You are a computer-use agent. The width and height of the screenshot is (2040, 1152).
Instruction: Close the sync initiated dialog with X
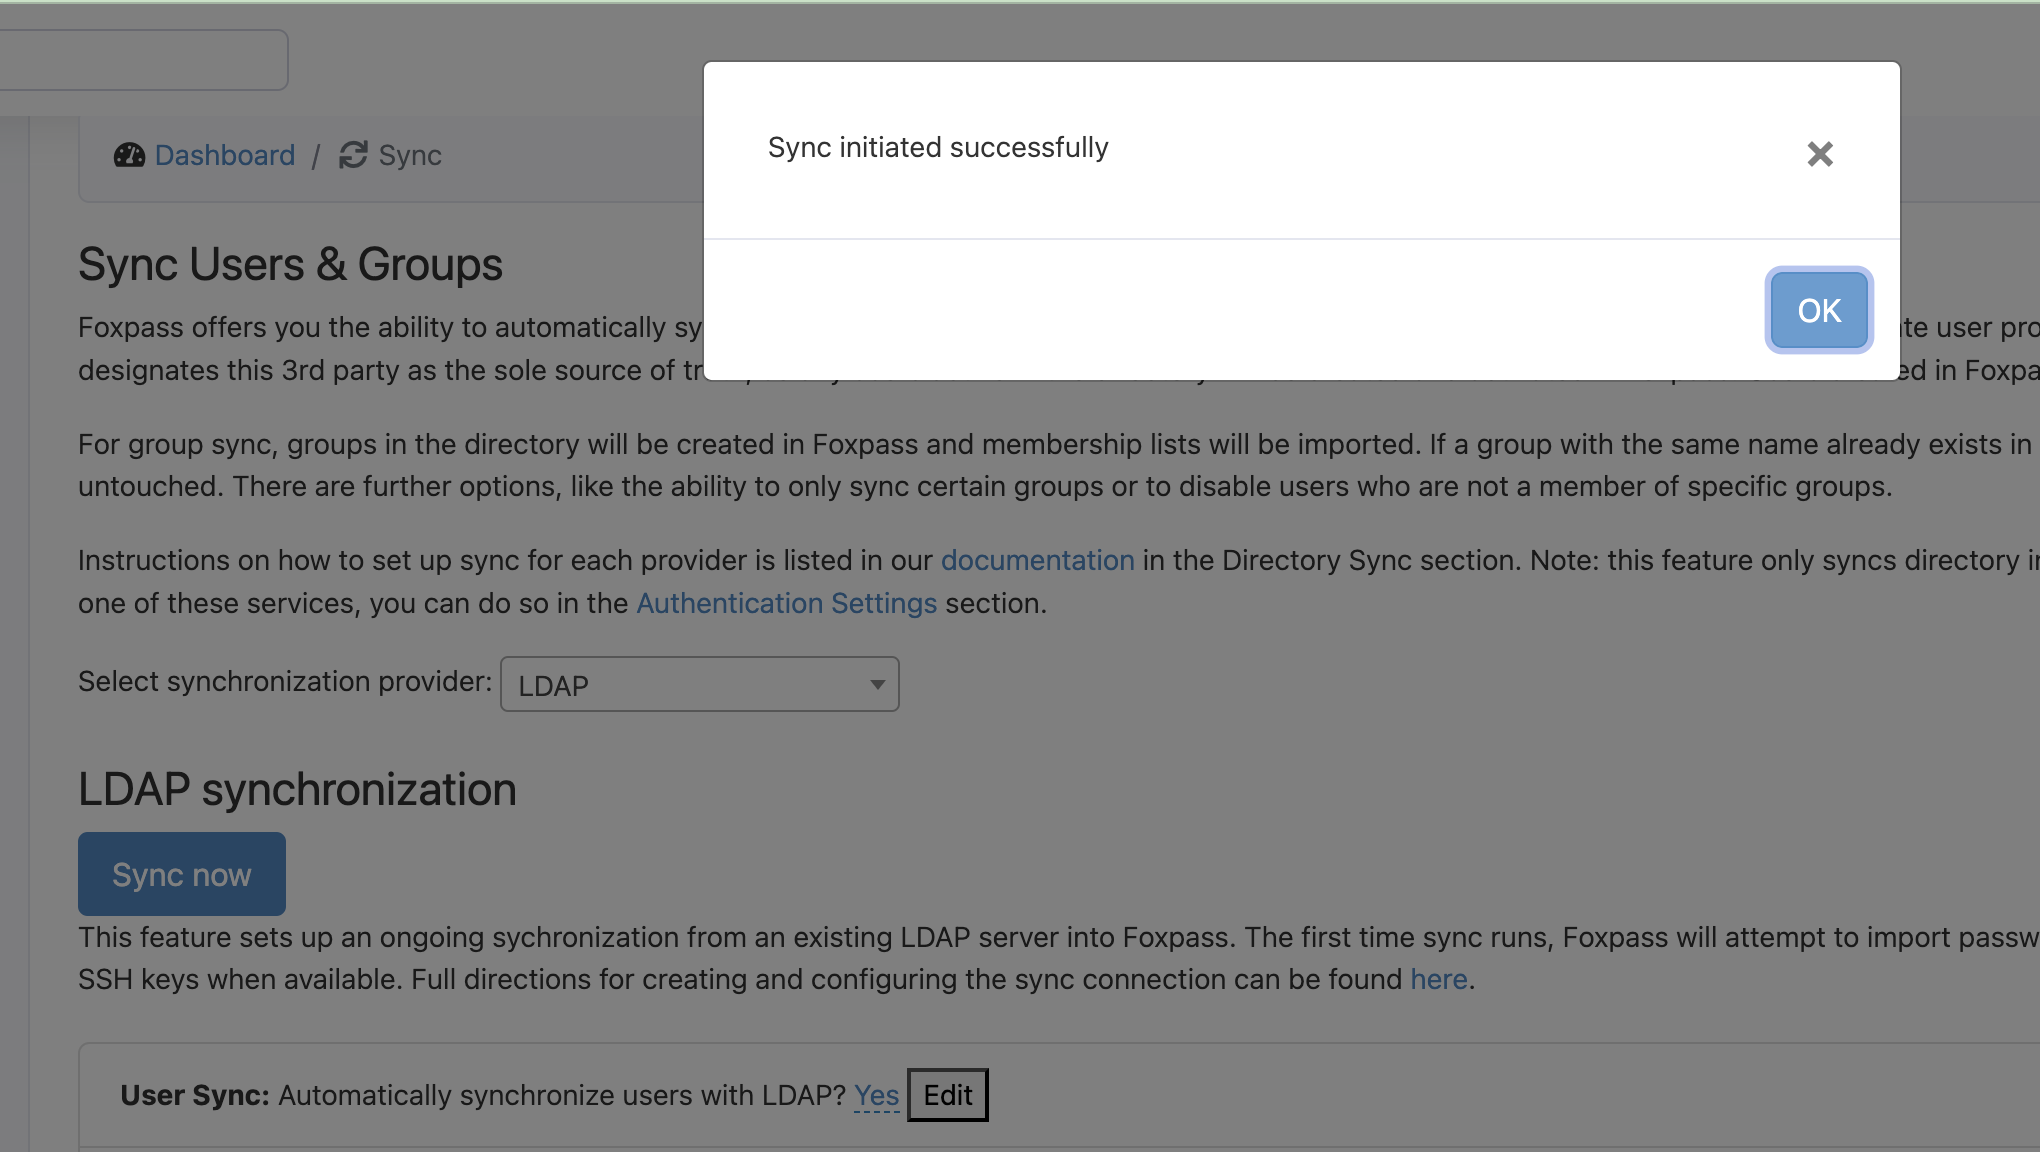(1820, 154)
